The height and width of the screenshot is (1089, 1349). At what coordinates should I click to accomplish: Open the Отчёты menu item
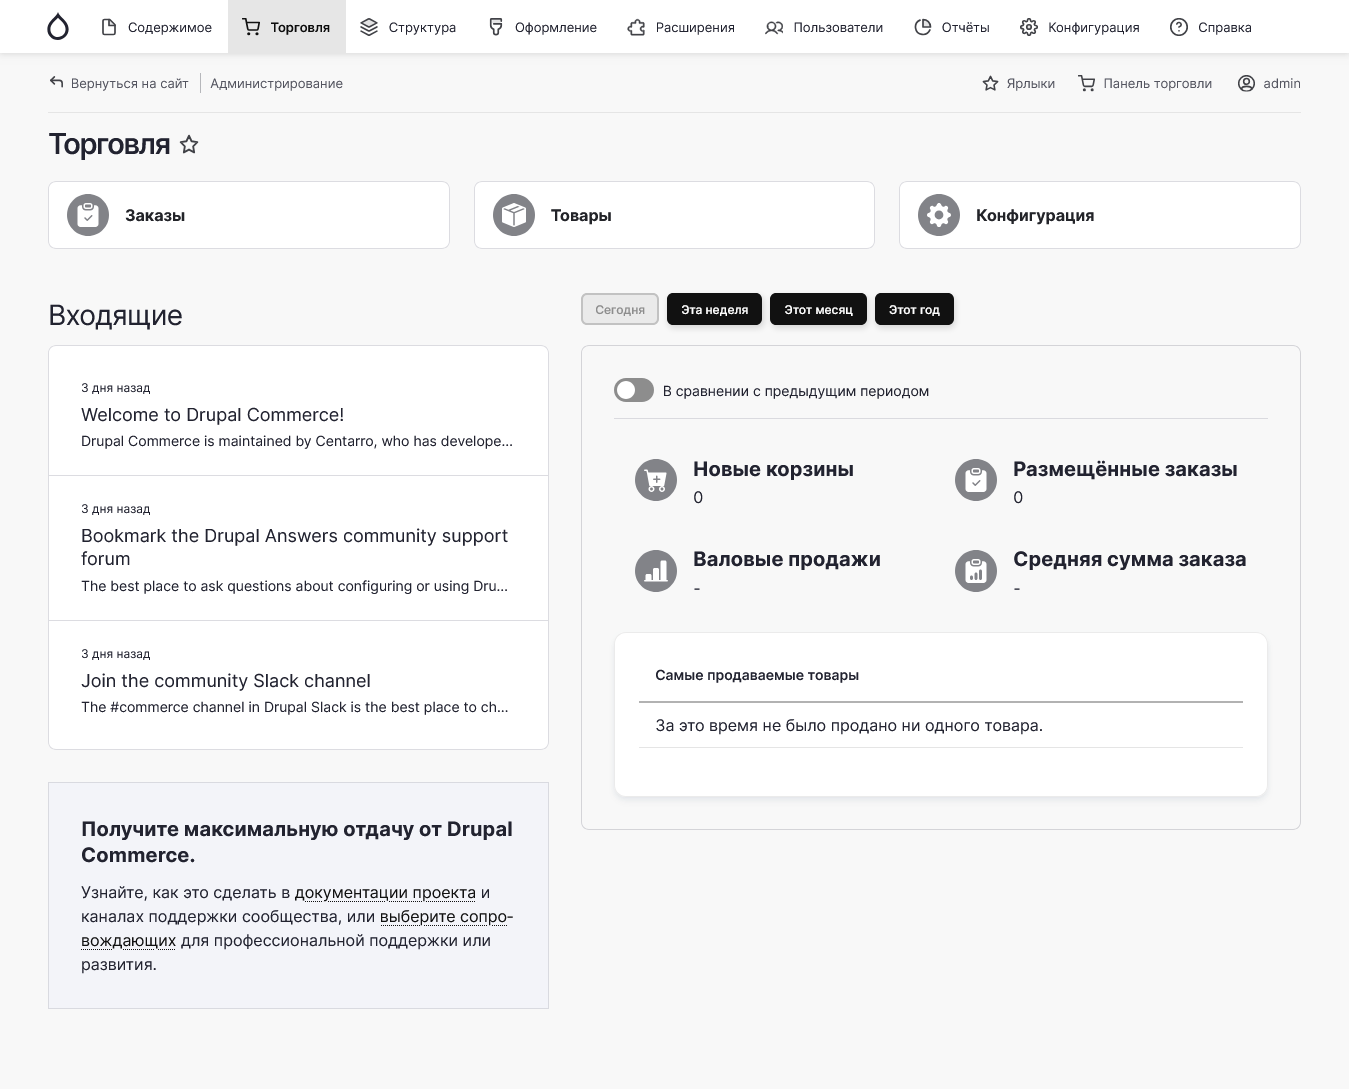[952, 27]
